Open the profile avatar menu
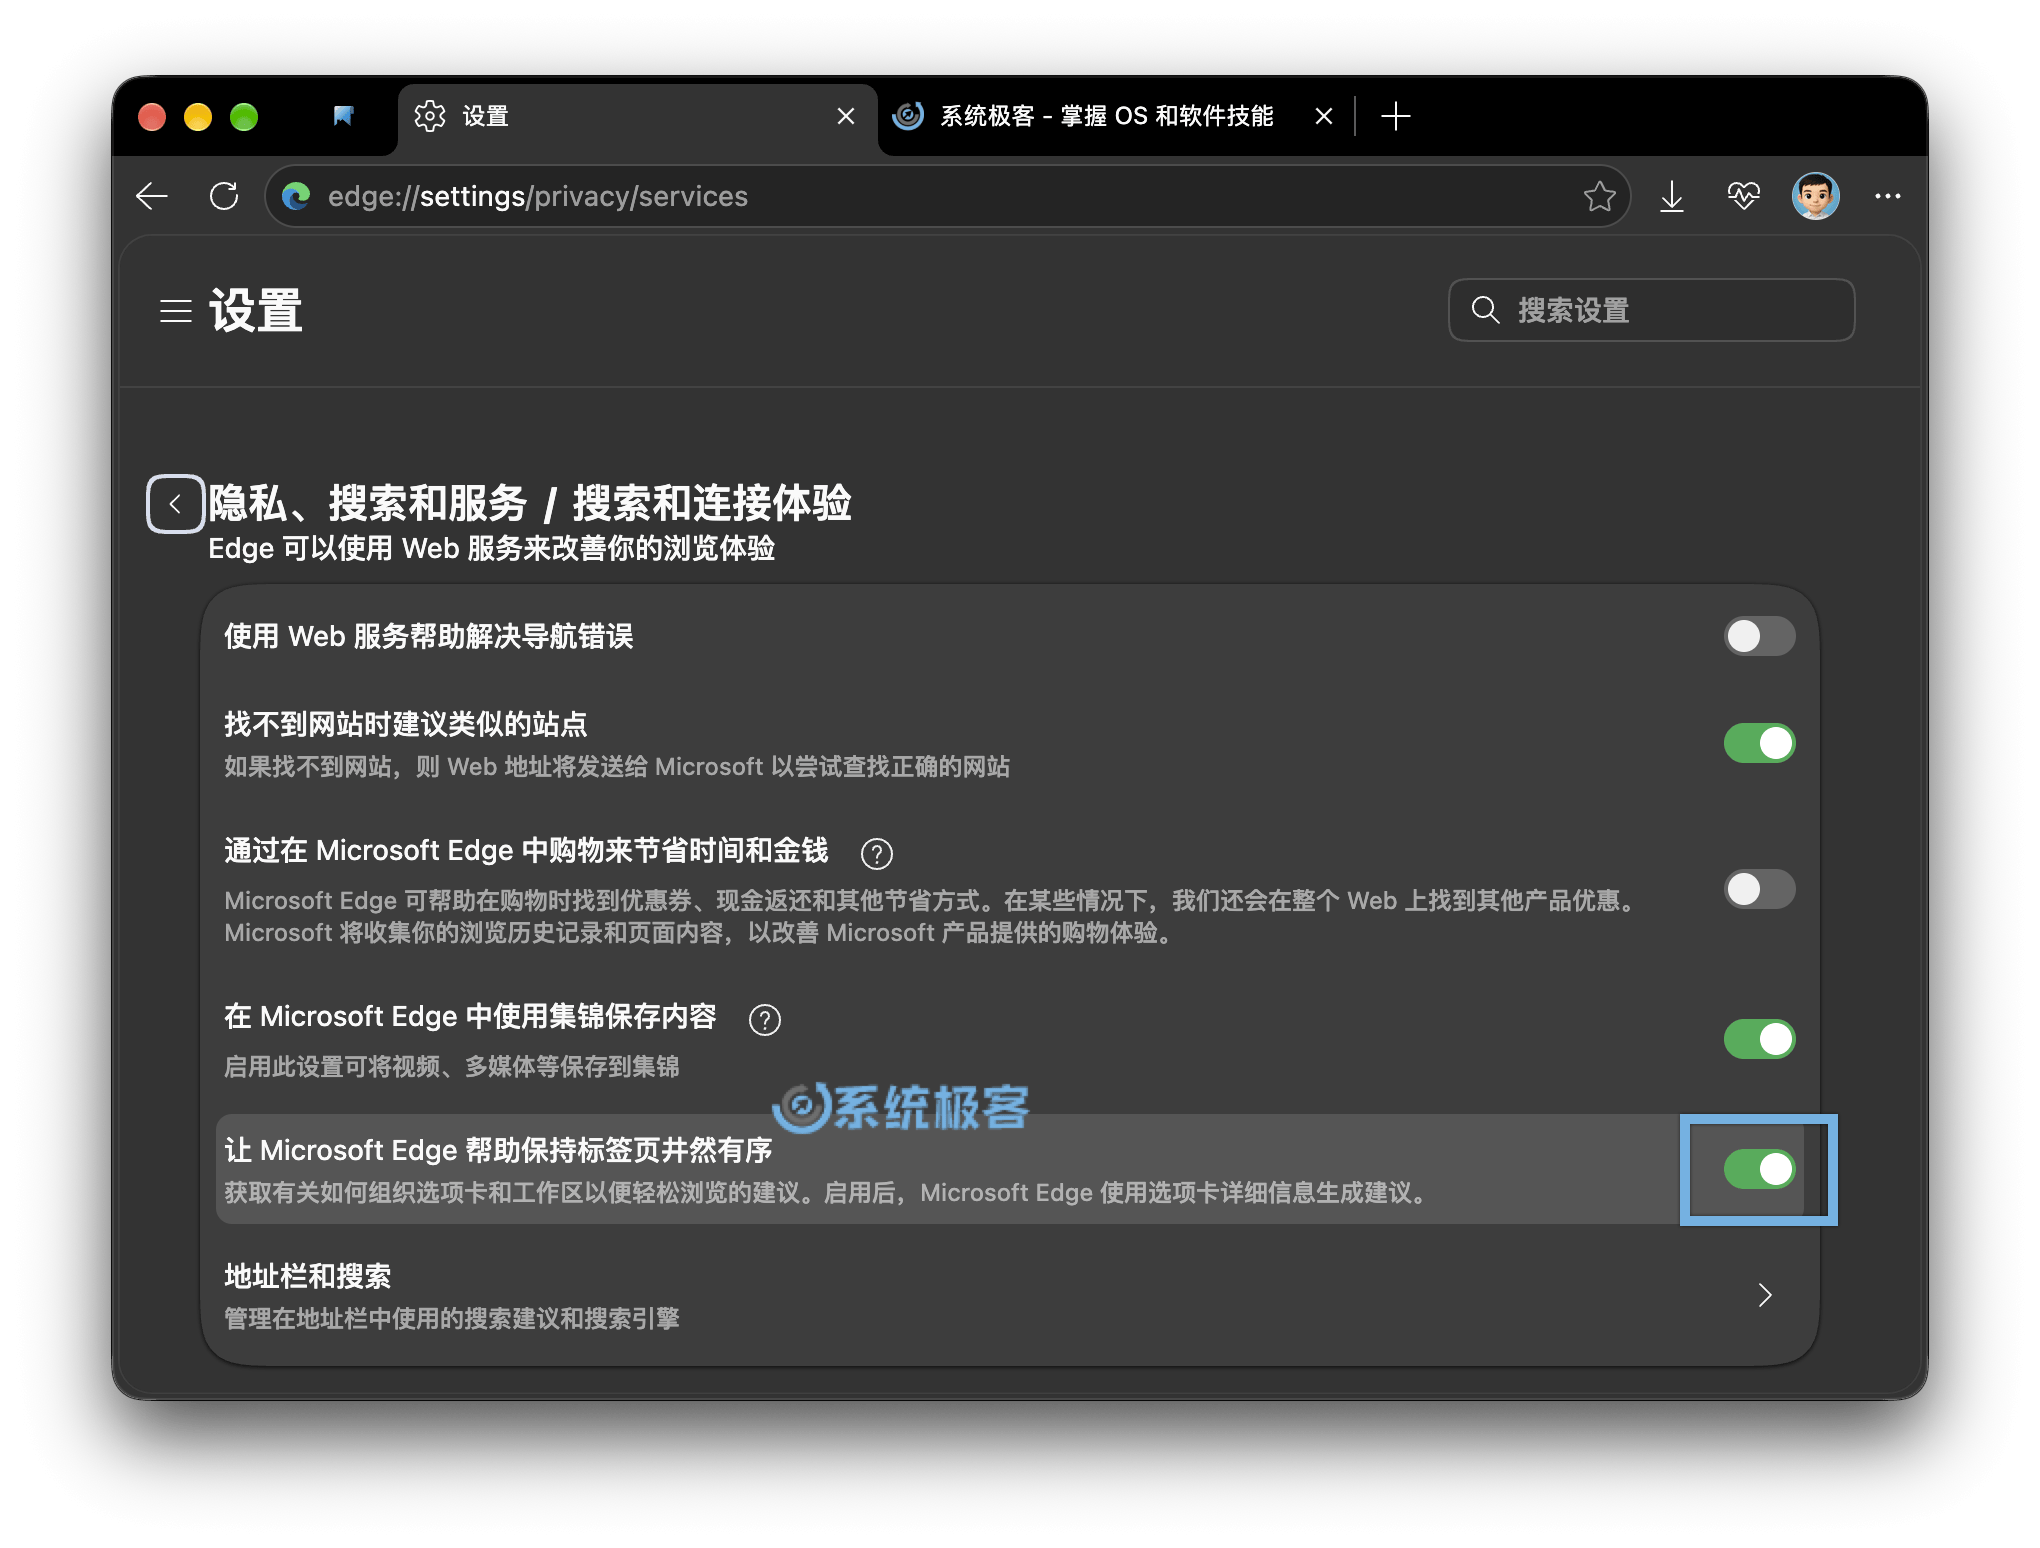The height and width of the screenshot is (1548, 2040). point(1816,196)
